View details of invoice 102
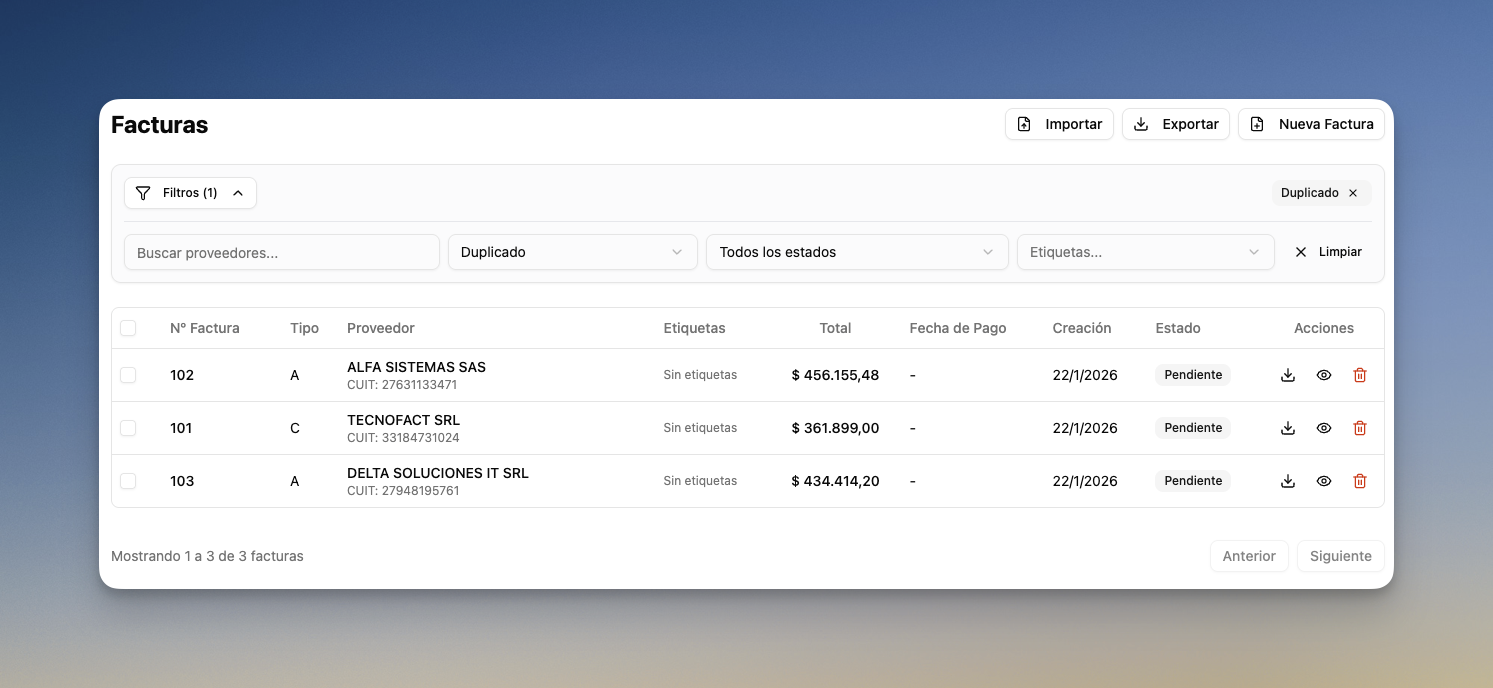Image resolution: width=1493 pixels, height=688 pixels. [x=1324, y=375]
